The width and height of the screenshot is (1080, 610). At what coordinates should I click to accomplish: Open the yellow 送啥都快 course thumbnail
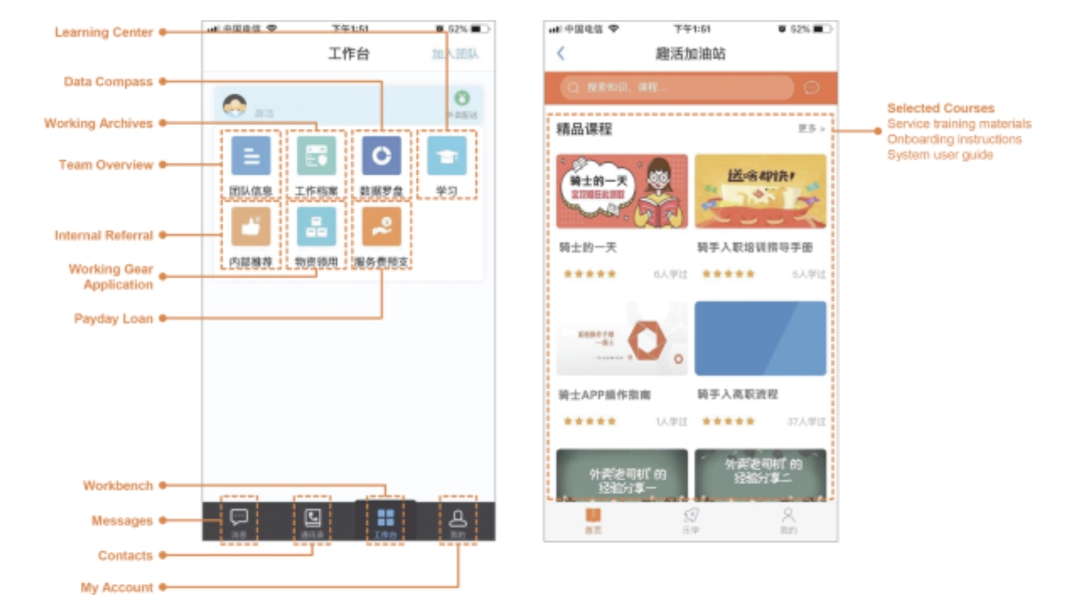(760, 191)
